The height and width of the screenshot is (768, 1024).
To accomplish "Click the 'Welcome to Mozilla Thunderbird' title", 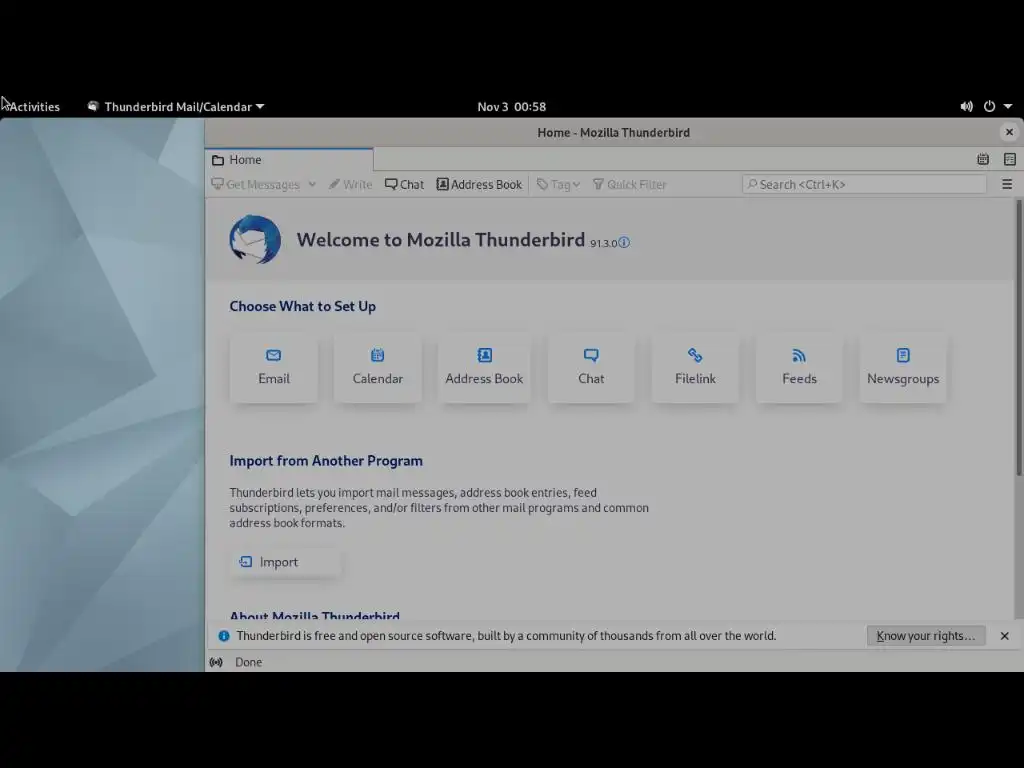I will point(441,240).
